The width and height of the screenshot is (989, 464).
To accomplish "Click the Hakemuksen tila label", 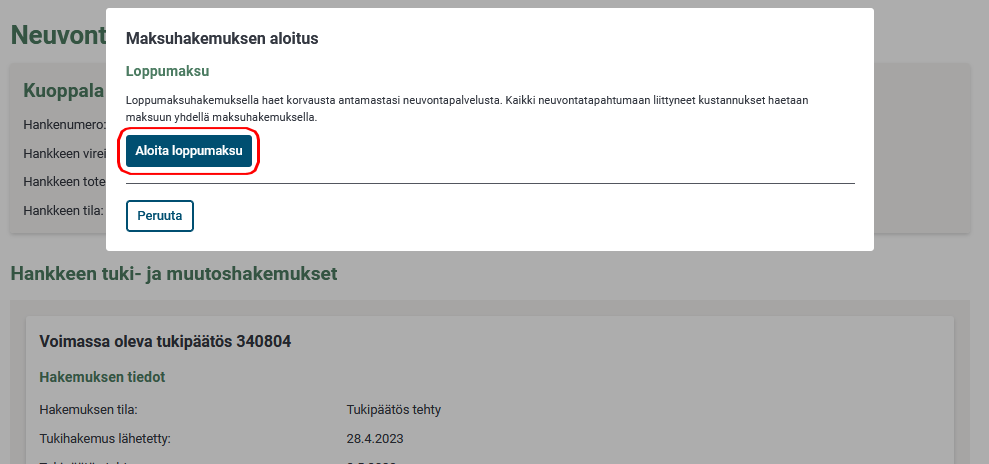I will coord(88,409).
